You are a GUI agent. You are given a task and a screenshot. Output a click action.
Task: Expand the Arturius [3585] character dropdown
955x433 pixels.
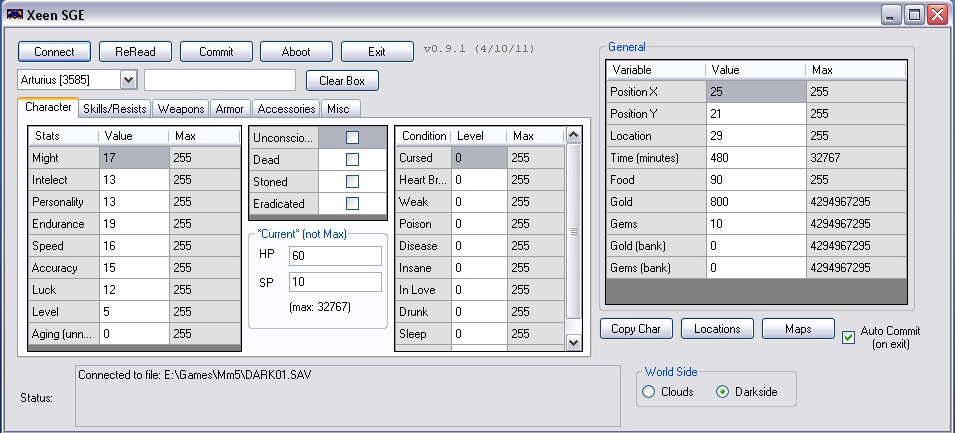click(129, 80)
